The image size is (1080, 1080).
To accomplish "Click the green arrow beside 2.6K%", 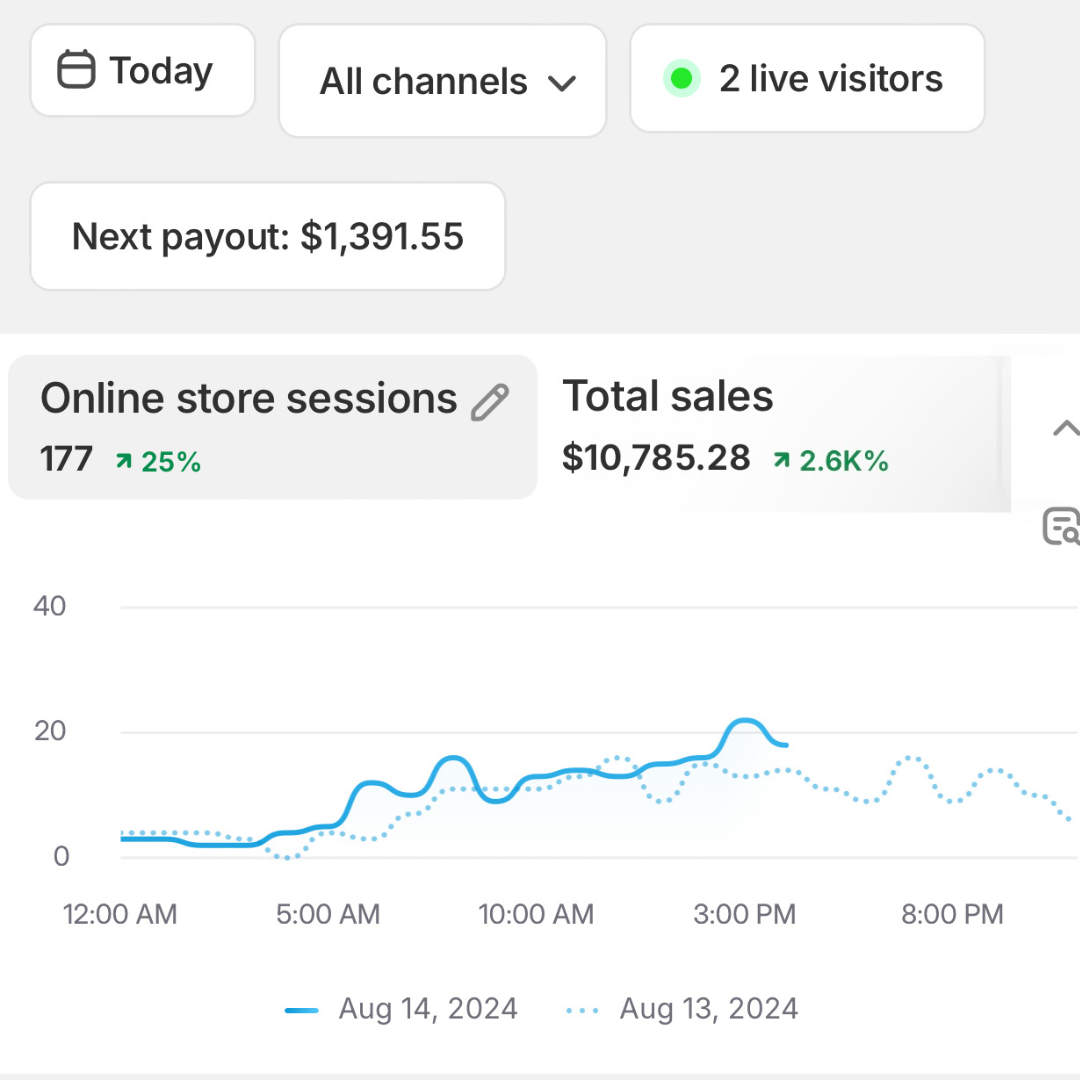I will (x=781, y=460).
